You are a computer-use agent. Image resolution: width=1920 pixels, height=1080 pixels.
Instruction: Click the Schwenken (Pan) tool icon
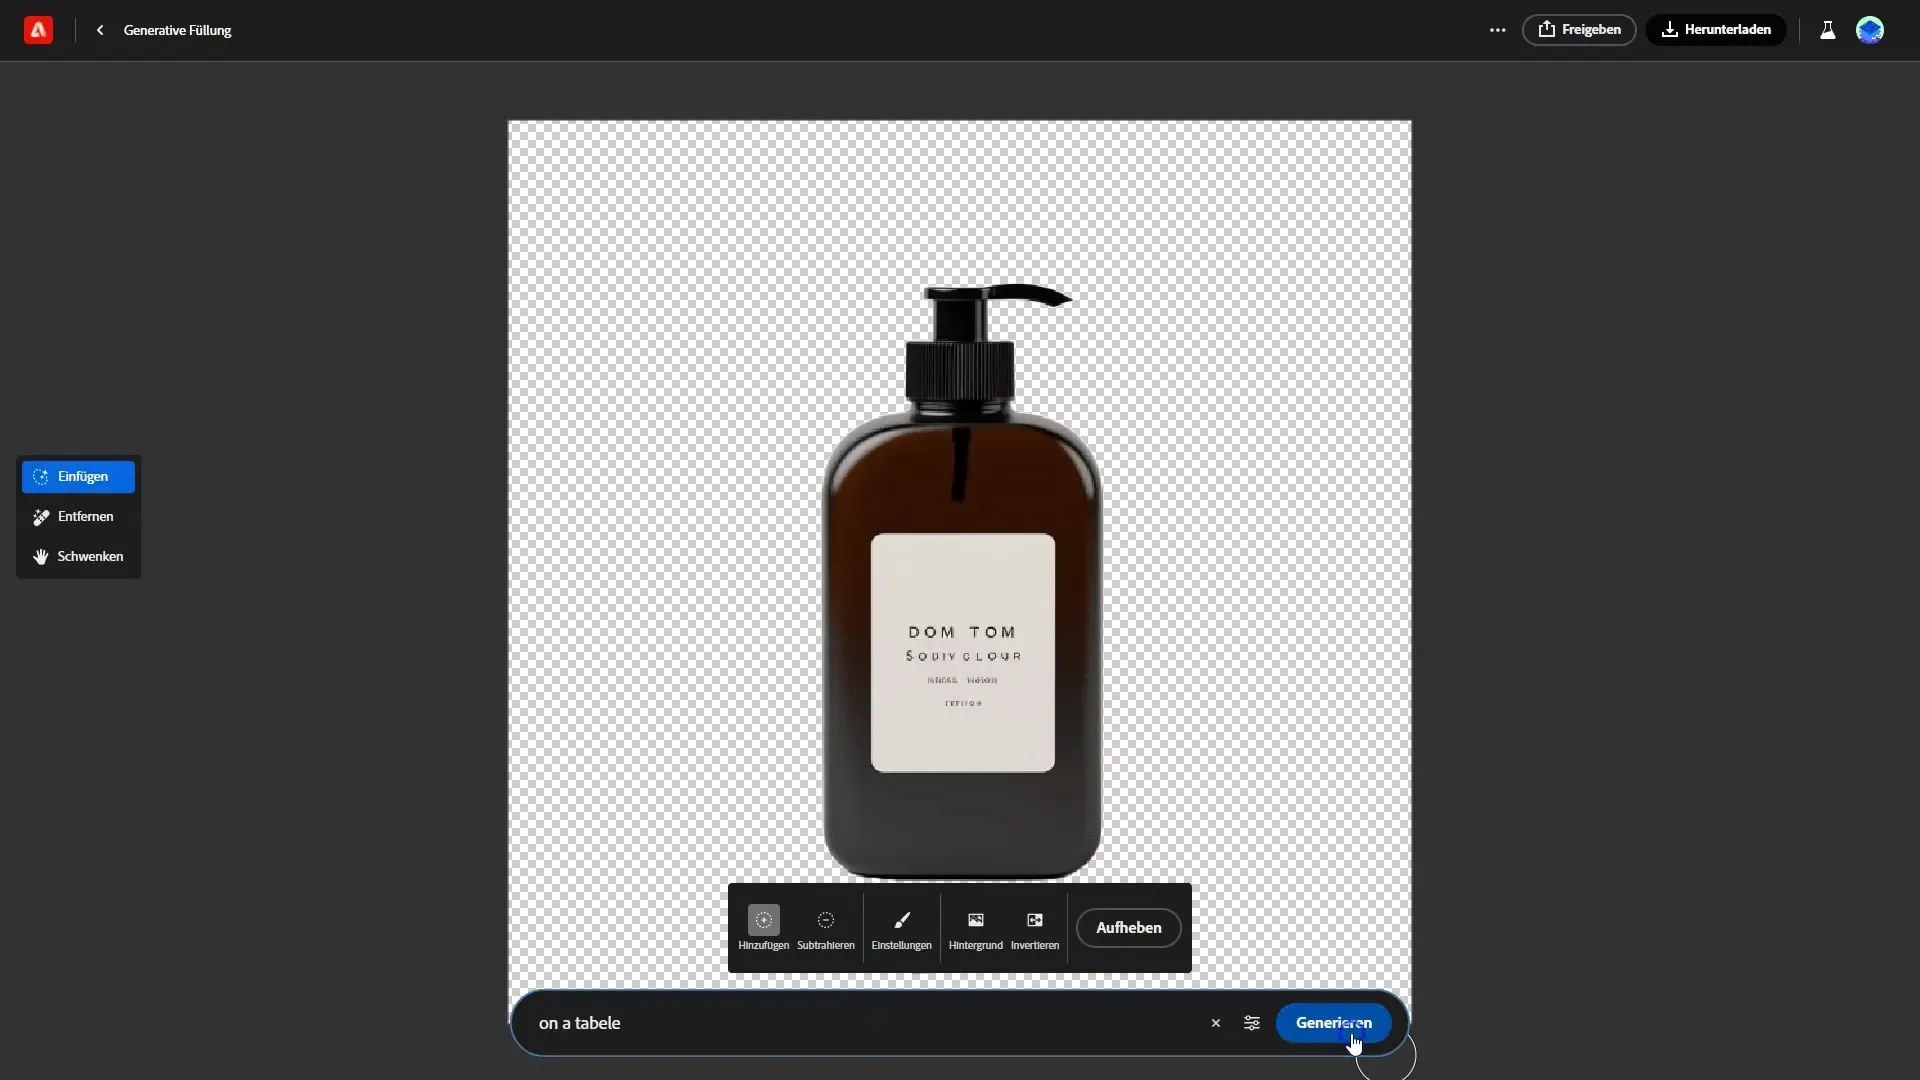point(40,555)
